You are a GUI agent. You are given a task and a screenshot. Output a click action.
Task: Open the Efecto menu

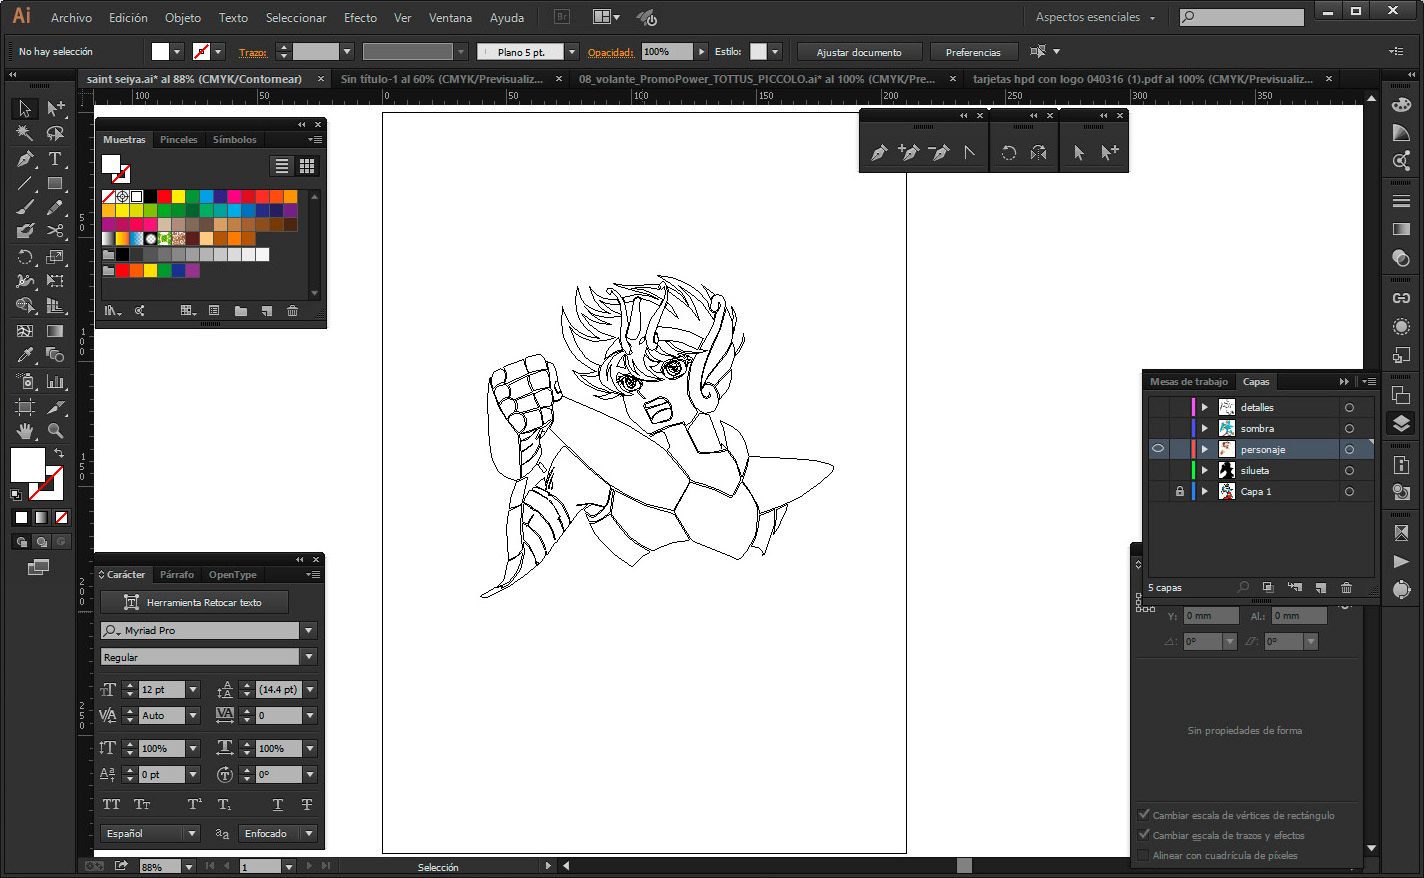(x=360, y=17)
